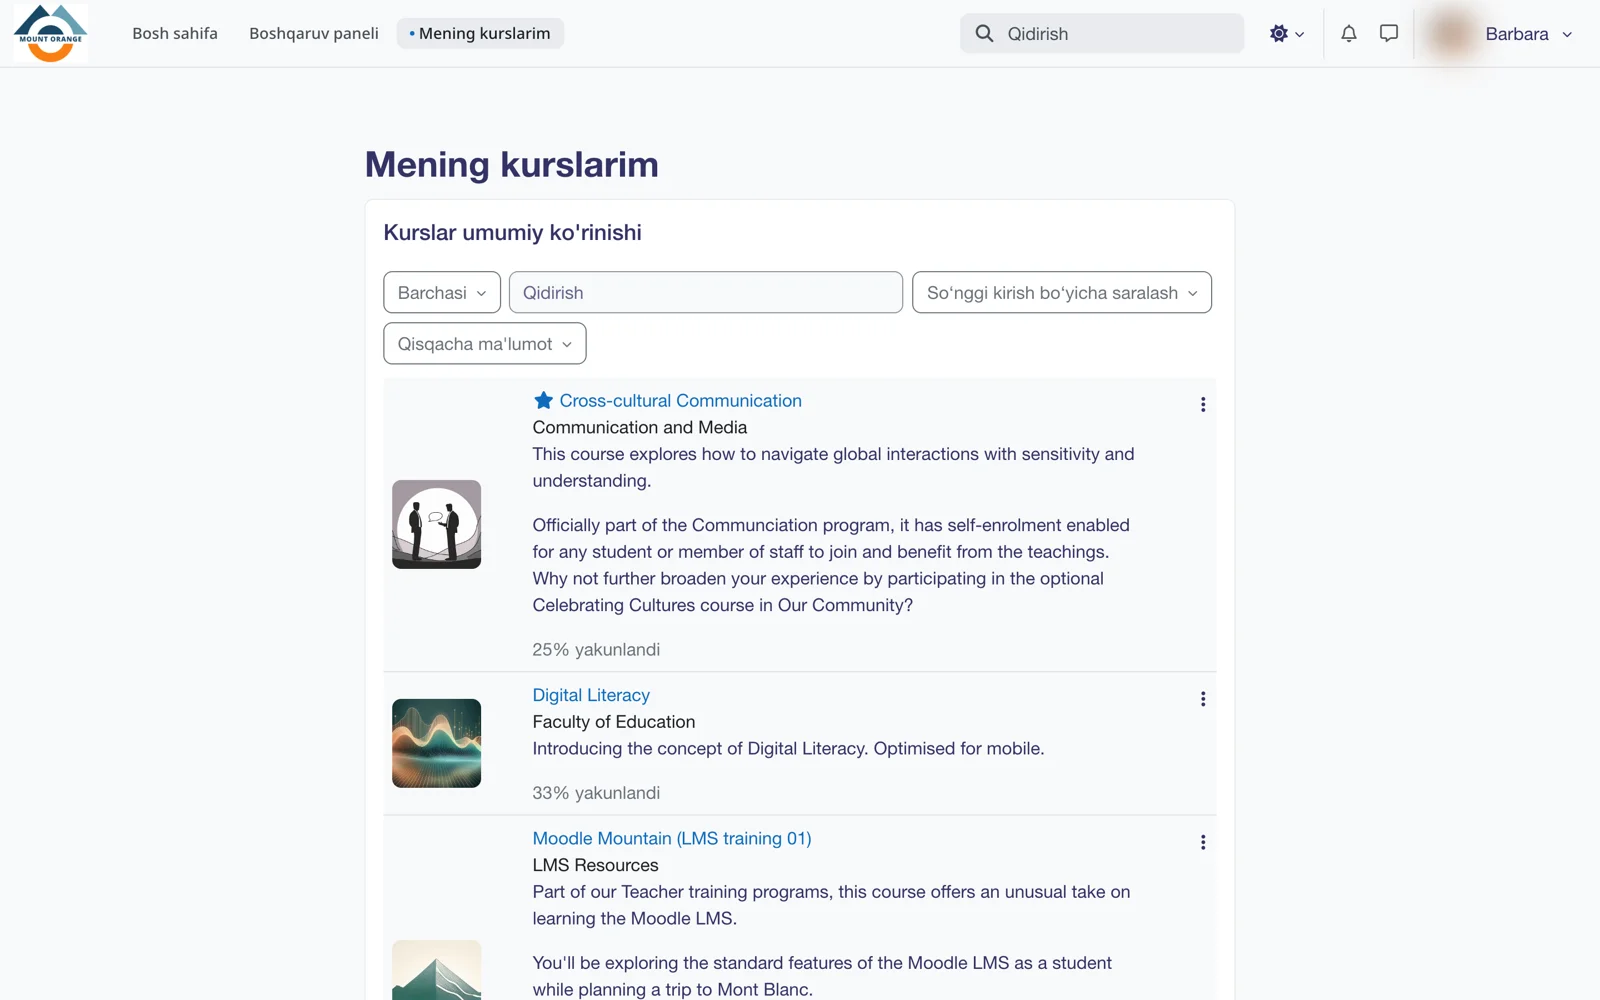The height and width of the screenshot is (1000, 1600).
Task: Click the course overview Qidirish field
Action: coord(705,292)
